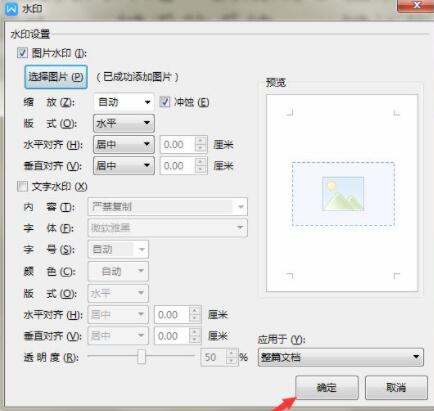The width and height of the screenshot is (434, 411).
Task: Click picture vertical offset input field
Action: click(x=177, y=166)
